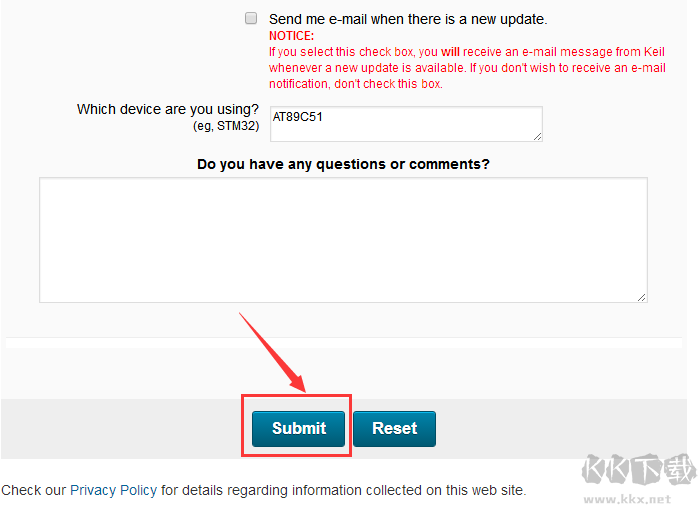Click the "Send me e-mail" checkbox label
The height and width of the screenshot is (506, 698).
[x=408, y=19]
